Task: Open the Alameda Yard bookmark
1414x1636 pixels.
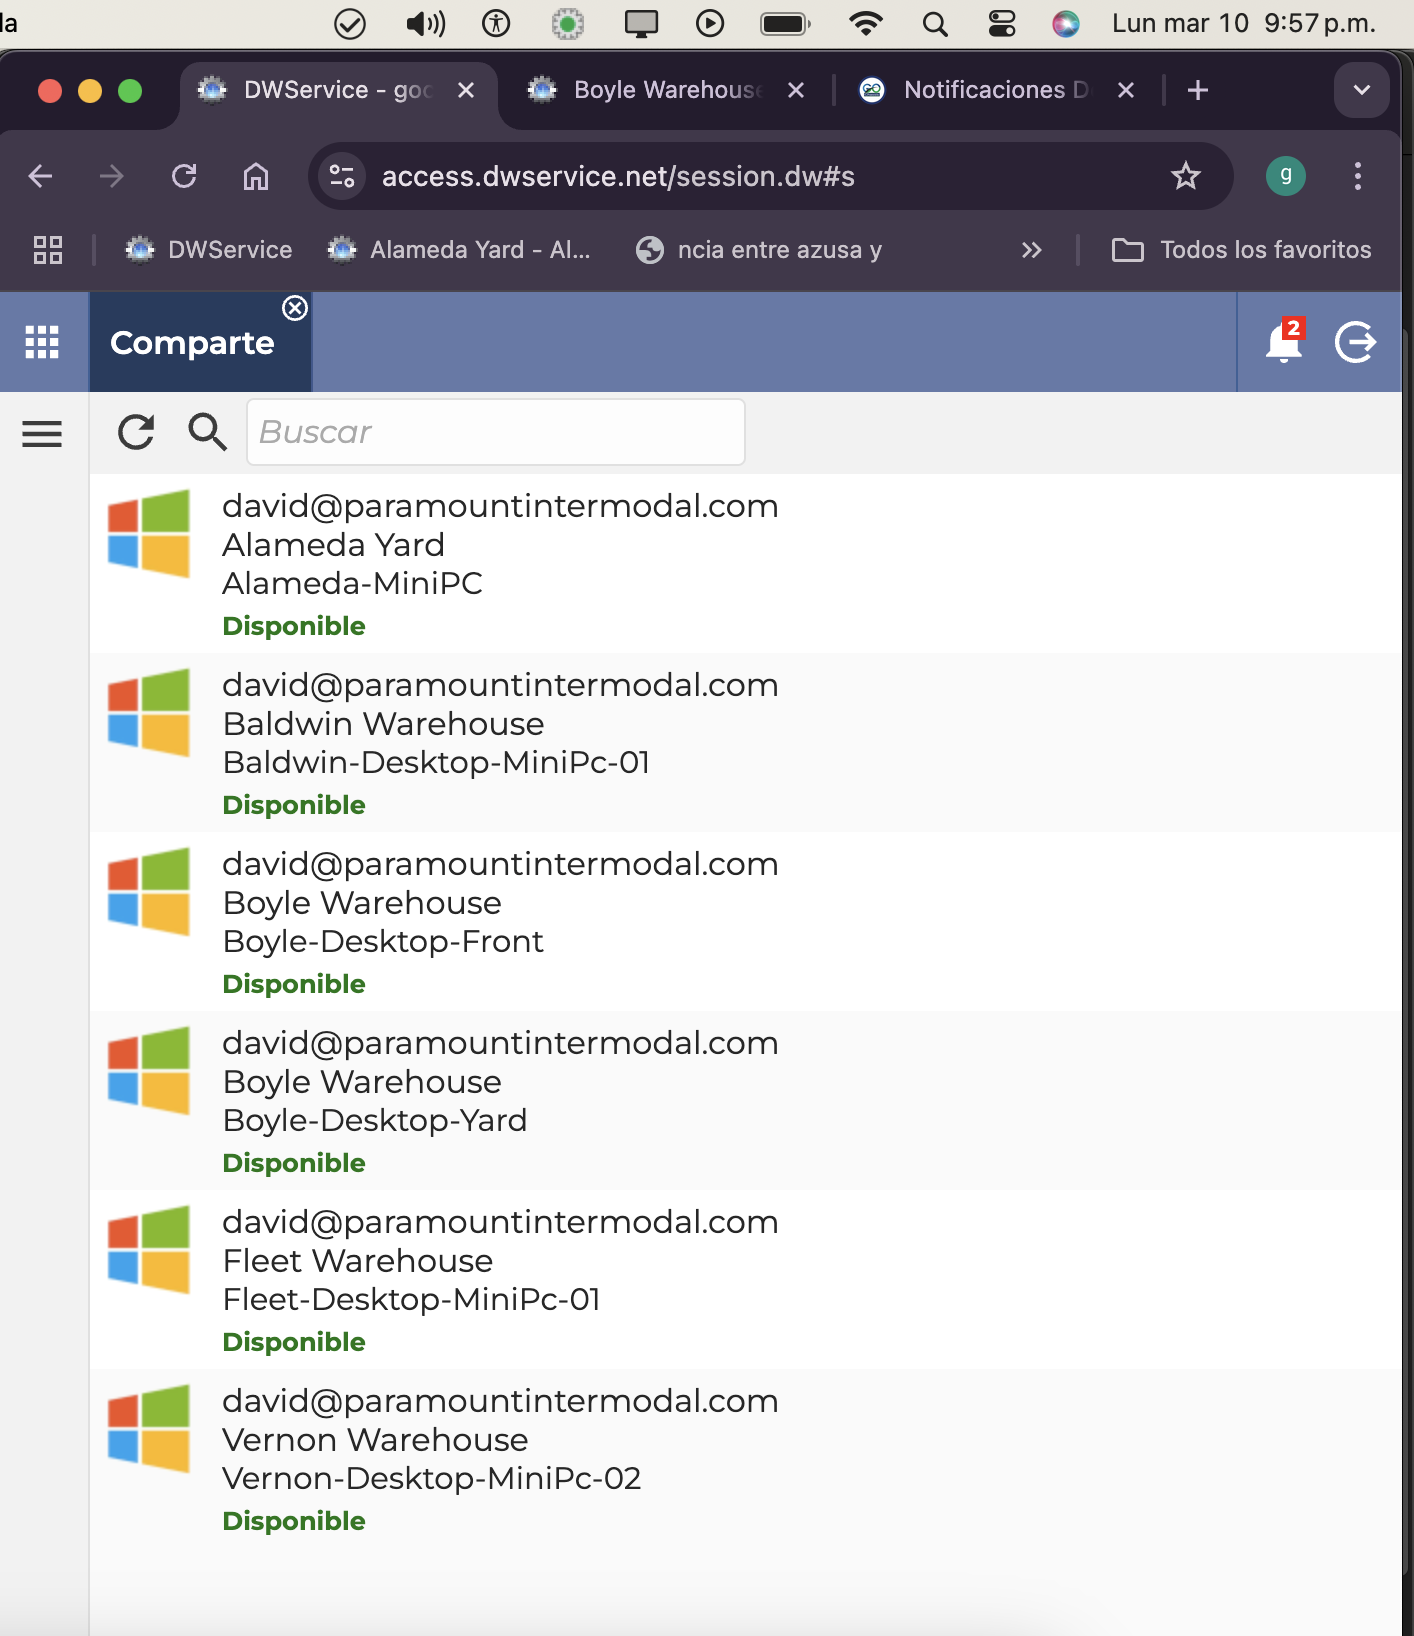Action: coord(459,250)
